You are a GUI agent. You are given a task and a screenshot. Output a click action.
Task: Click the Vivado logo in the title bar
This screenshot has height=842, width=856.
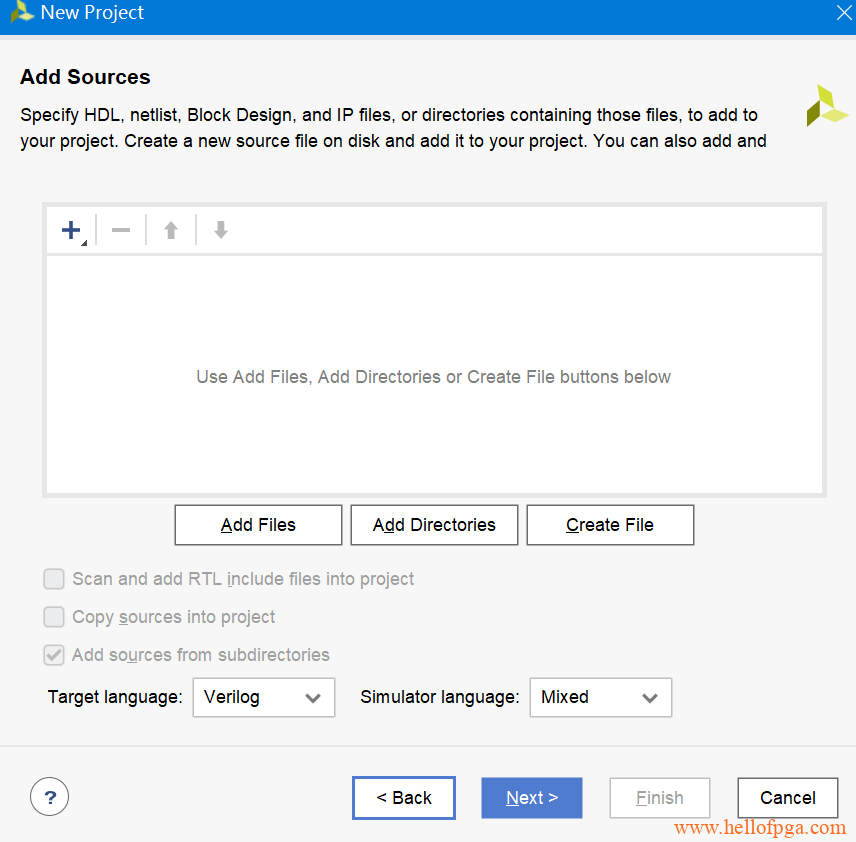(22, 12)
